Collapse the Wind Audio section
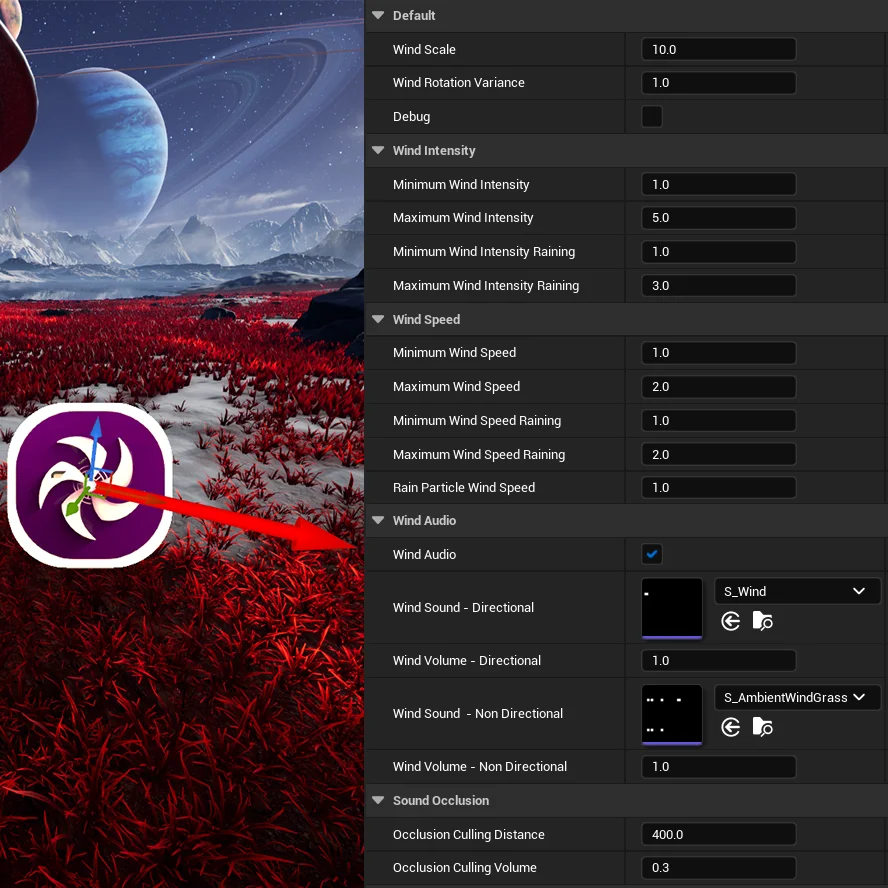The height and width of the screenshot is (888, 888). 378,521
